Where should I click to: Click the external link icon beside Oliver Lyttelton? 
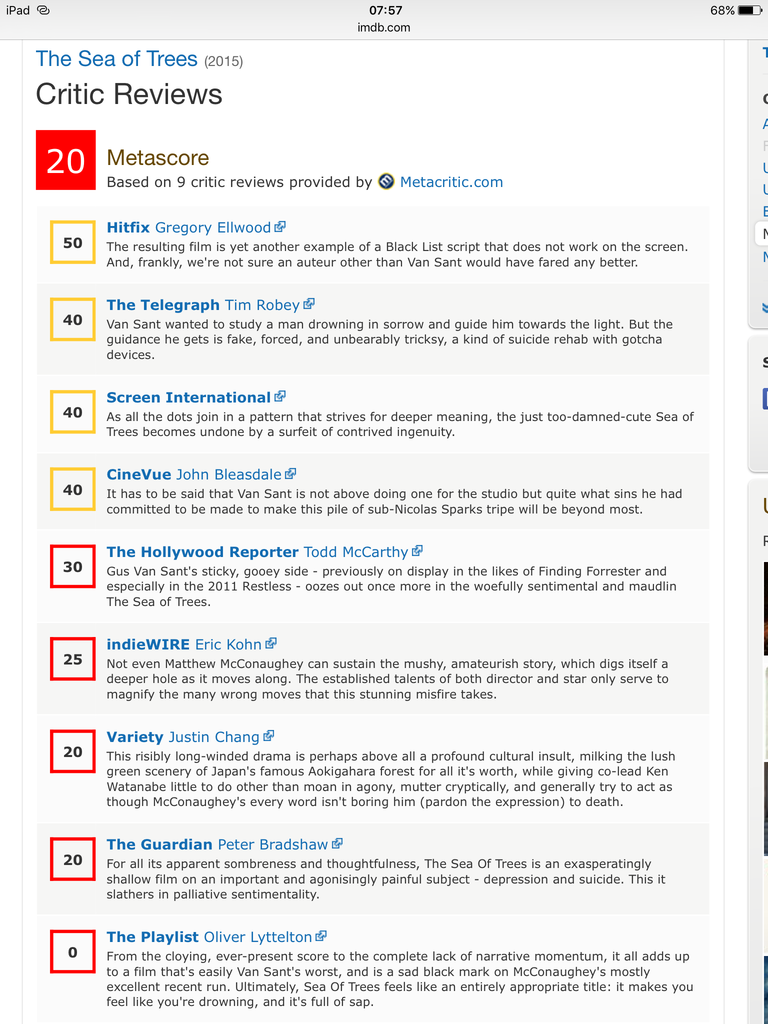tap(321, 937)
